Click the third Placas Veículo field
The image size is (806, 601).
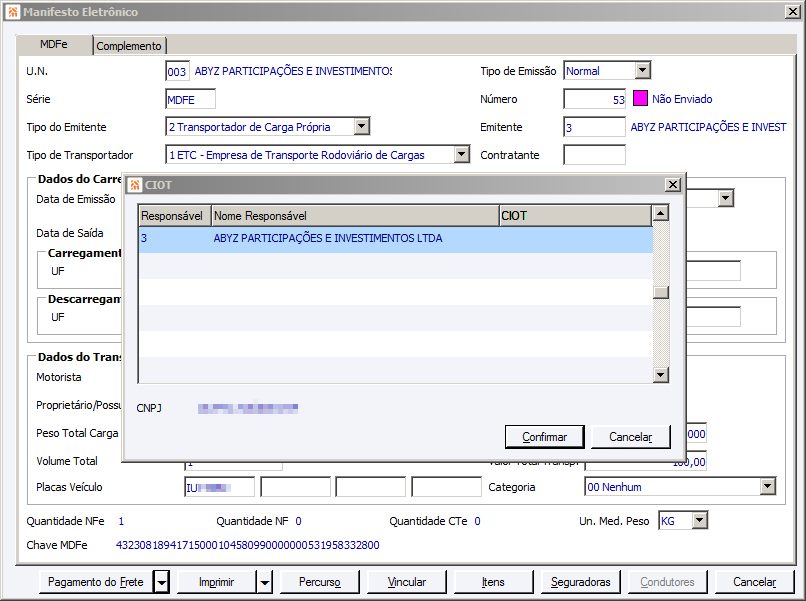click(371, 487)
